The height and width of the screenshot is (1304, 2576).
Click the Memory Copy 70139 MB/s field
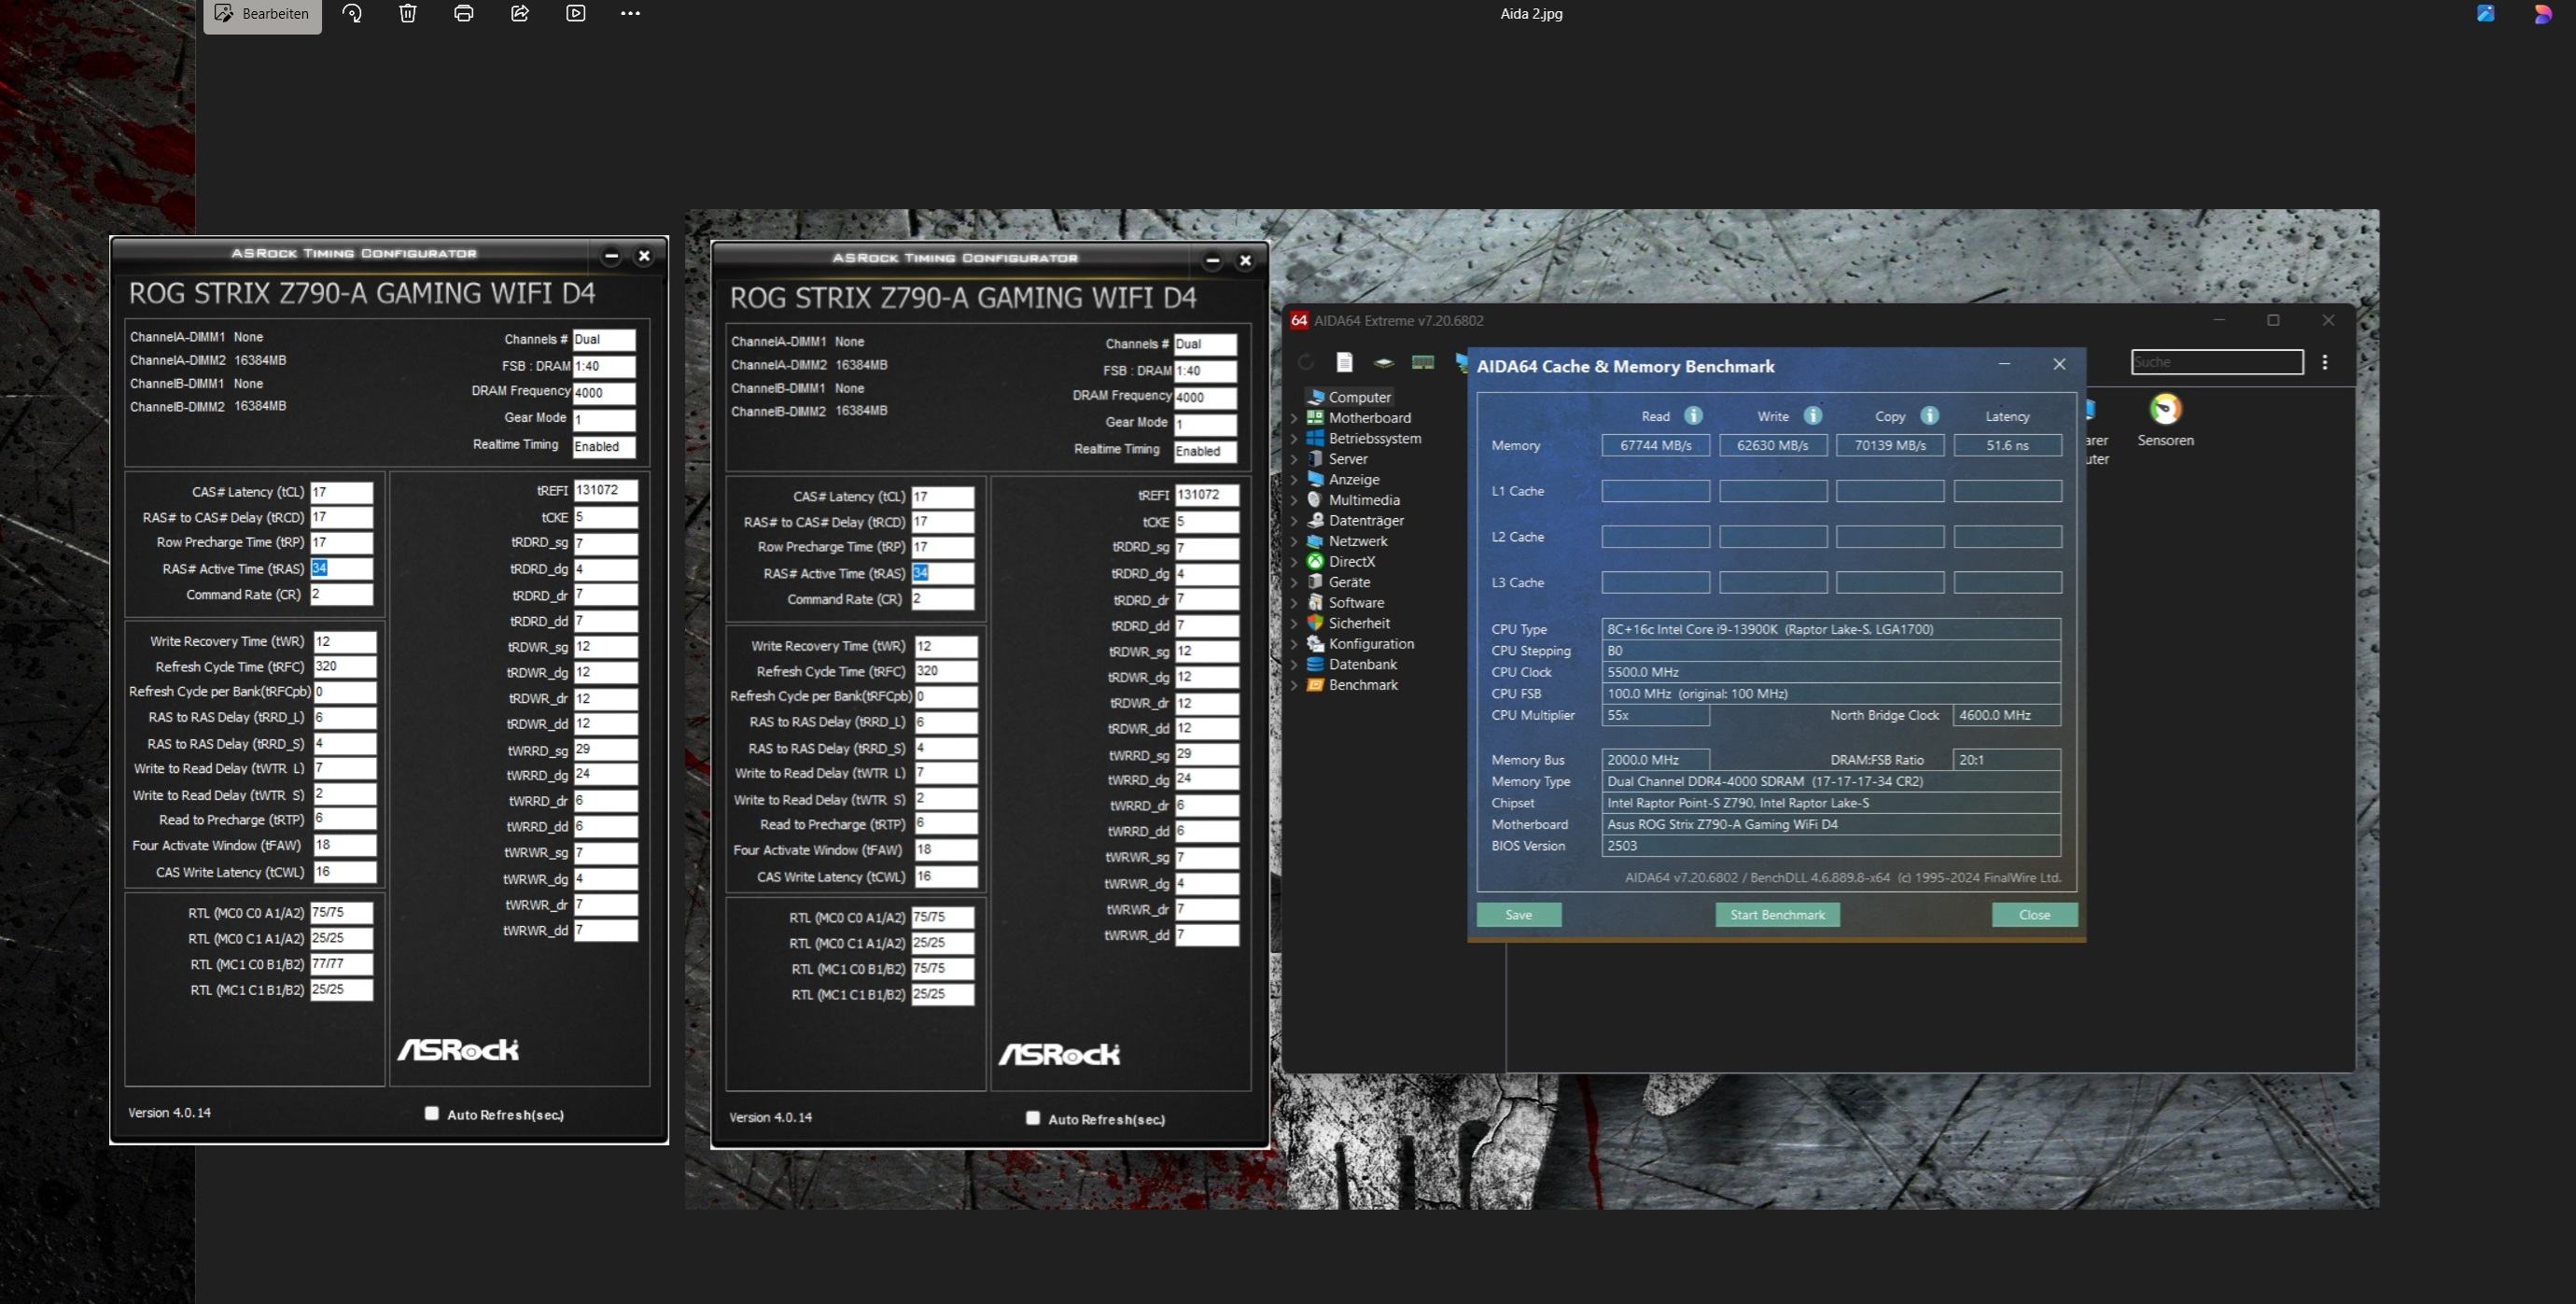point(1890,445)
